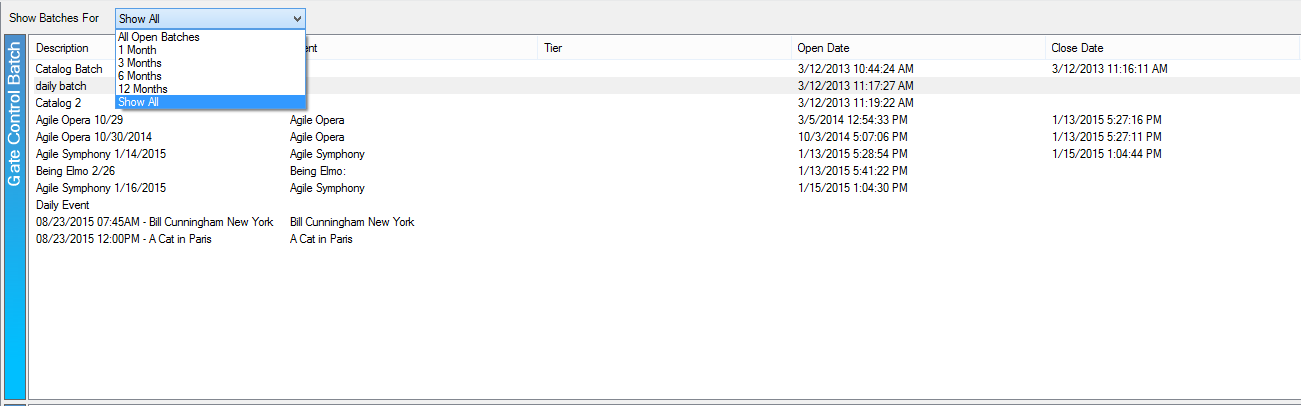Select 6 Months filter option
Viewport: 1301px width, 406px height.
click(x=140, y=76)
